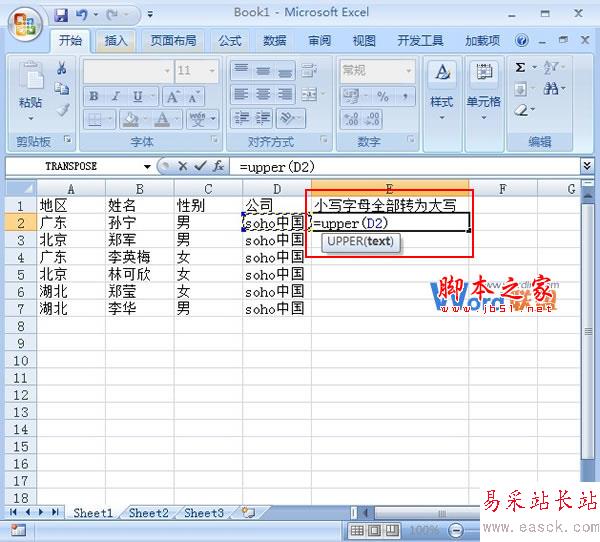This screenshot has height=542, width=600.
Task: Toggle Bold formatting
Action: (94, 96)
